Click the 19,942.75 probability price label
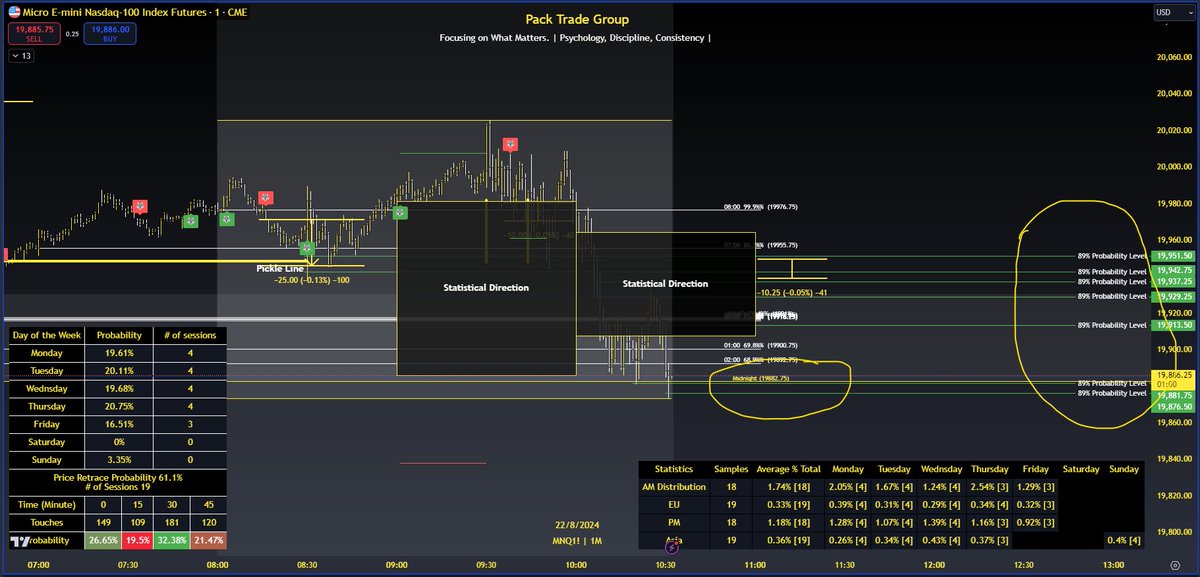1200x577 pixels. [x=1174, y=271]
